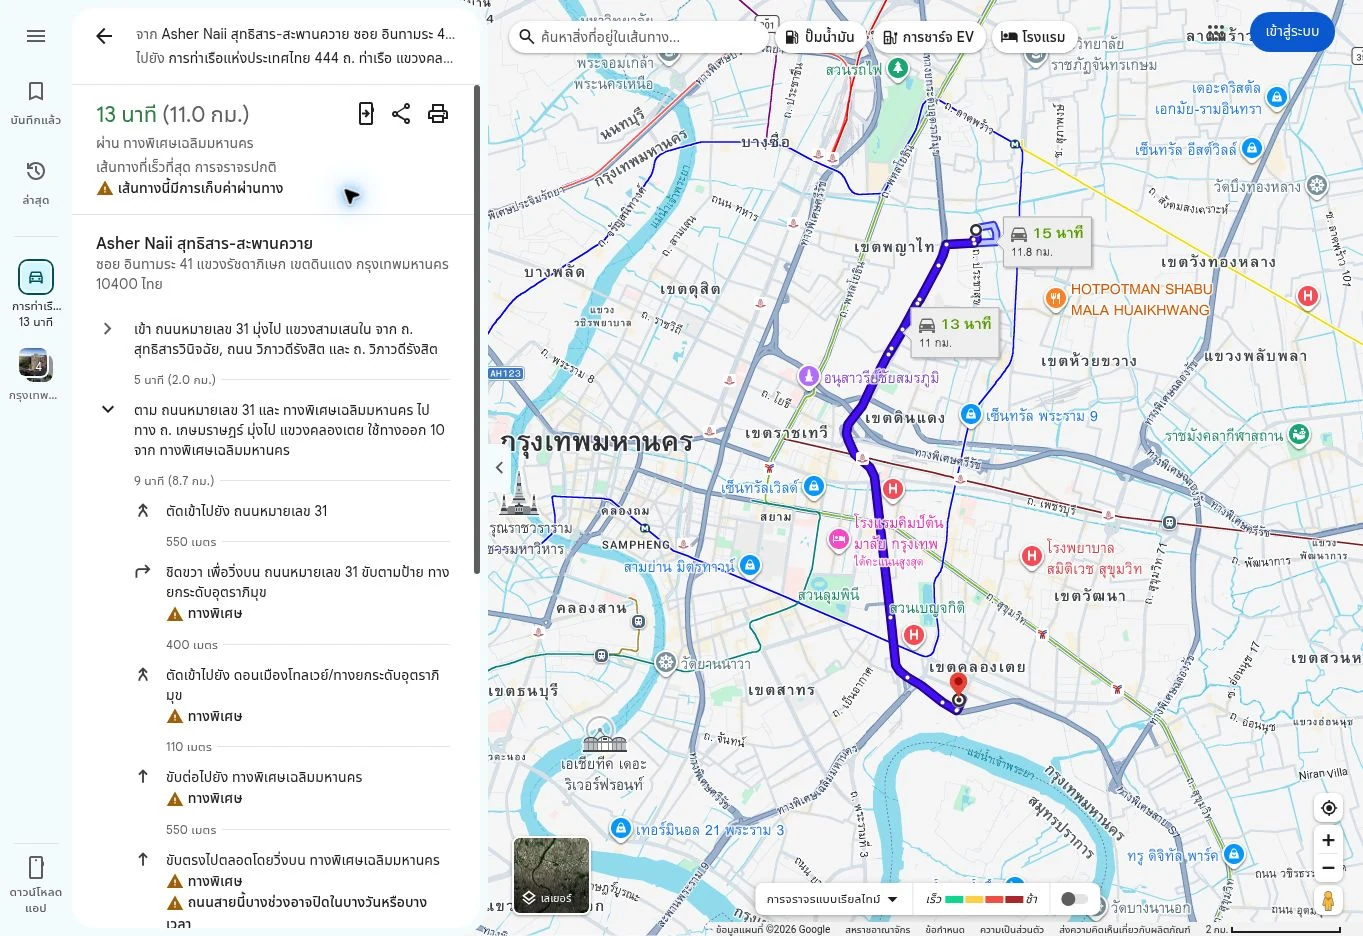Click the search along route field
This screenshot has height=936, width=1363.
(639, 37)
